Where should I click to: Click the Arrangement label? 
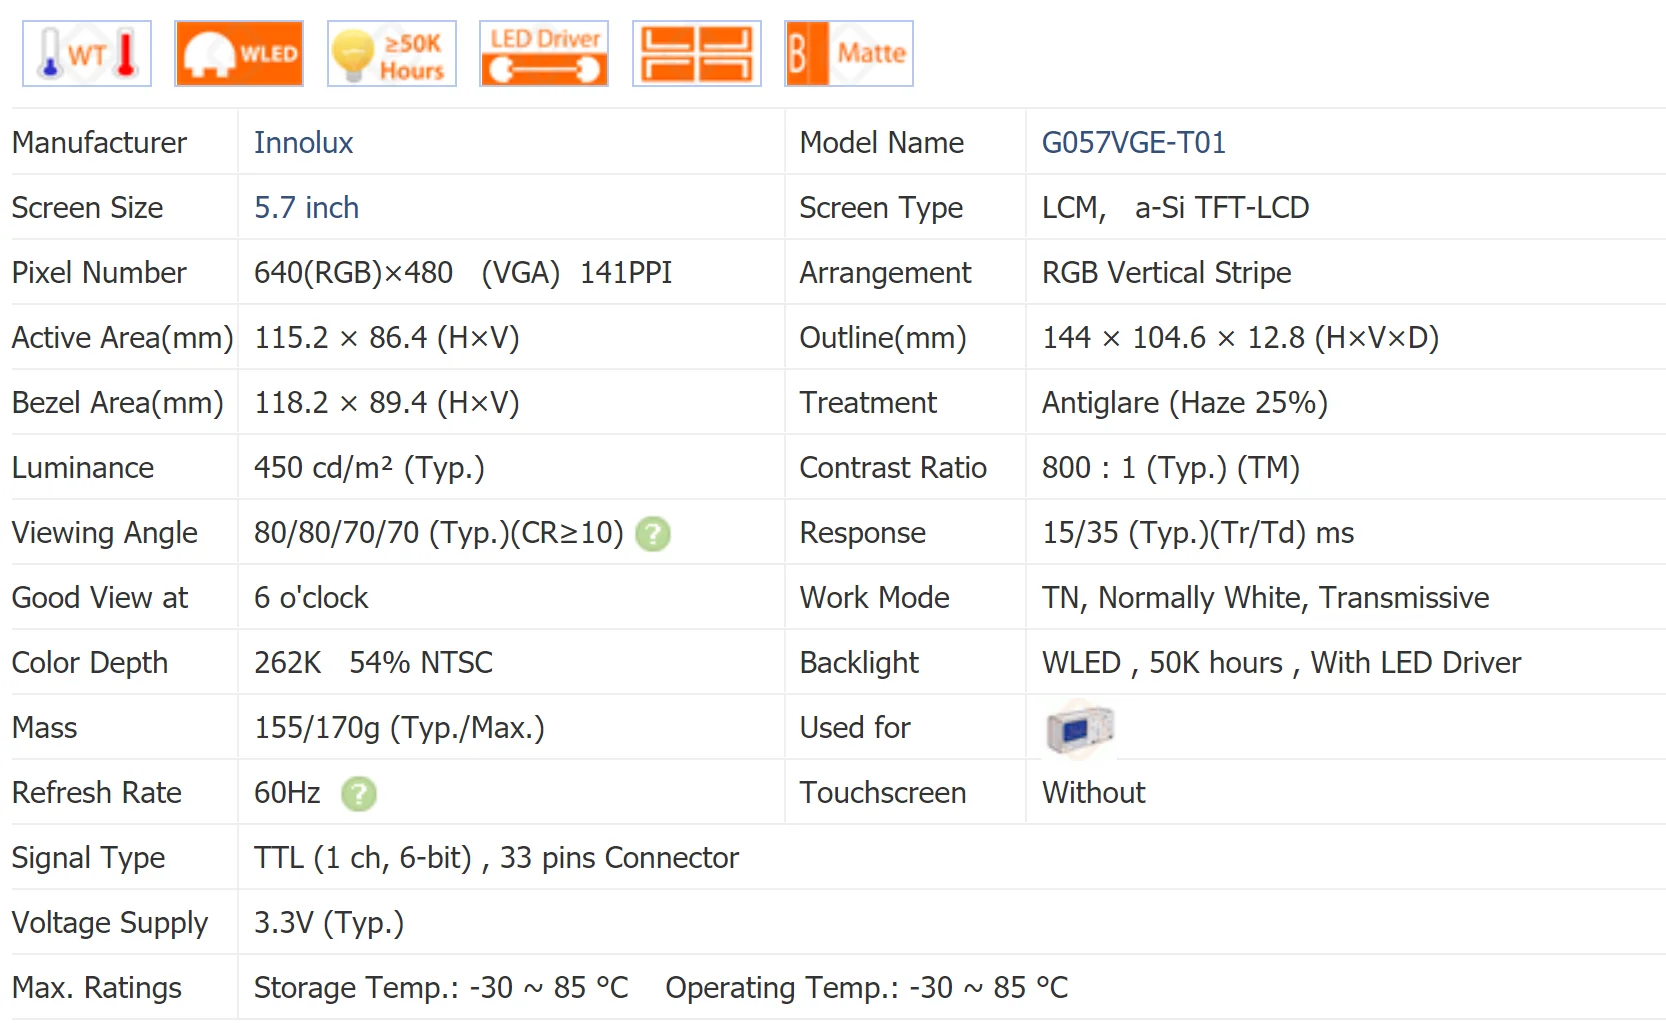click(885, 273)
